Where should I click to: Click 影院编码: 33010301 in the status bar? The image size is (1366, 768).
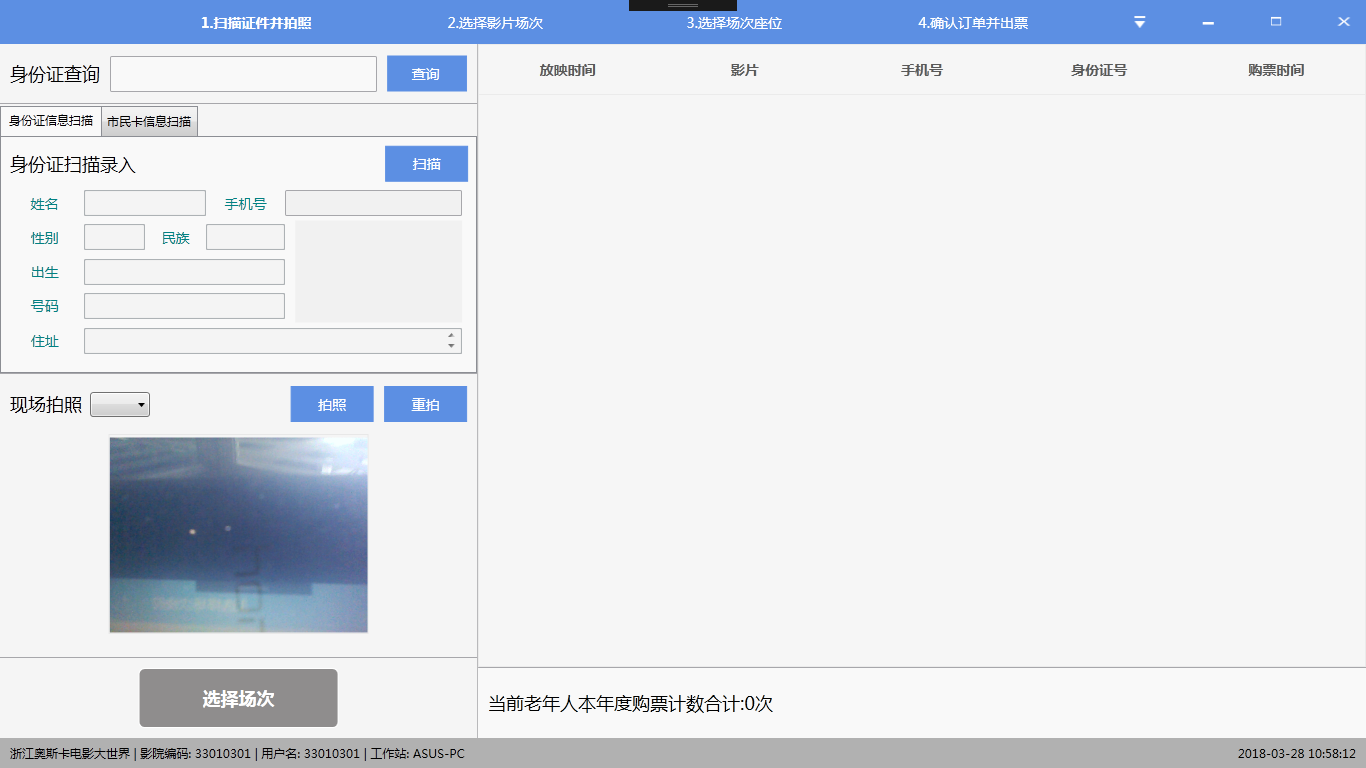[195, 754]
